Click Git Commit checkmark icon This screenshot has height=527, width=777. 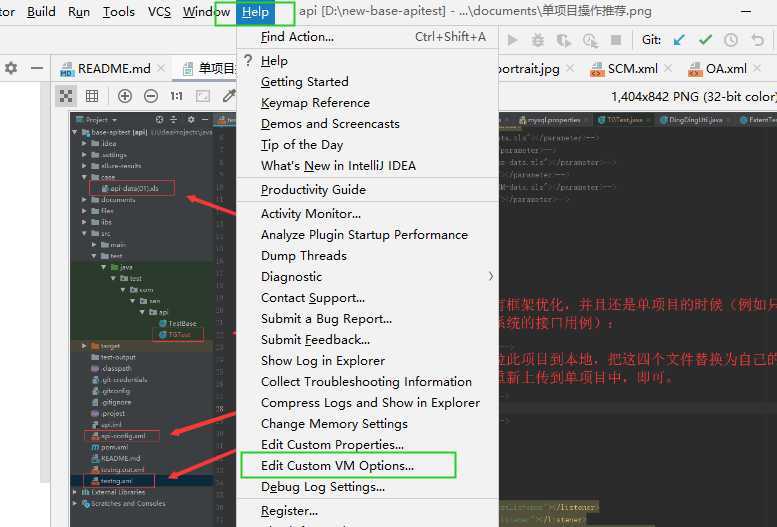click(705, 40)
